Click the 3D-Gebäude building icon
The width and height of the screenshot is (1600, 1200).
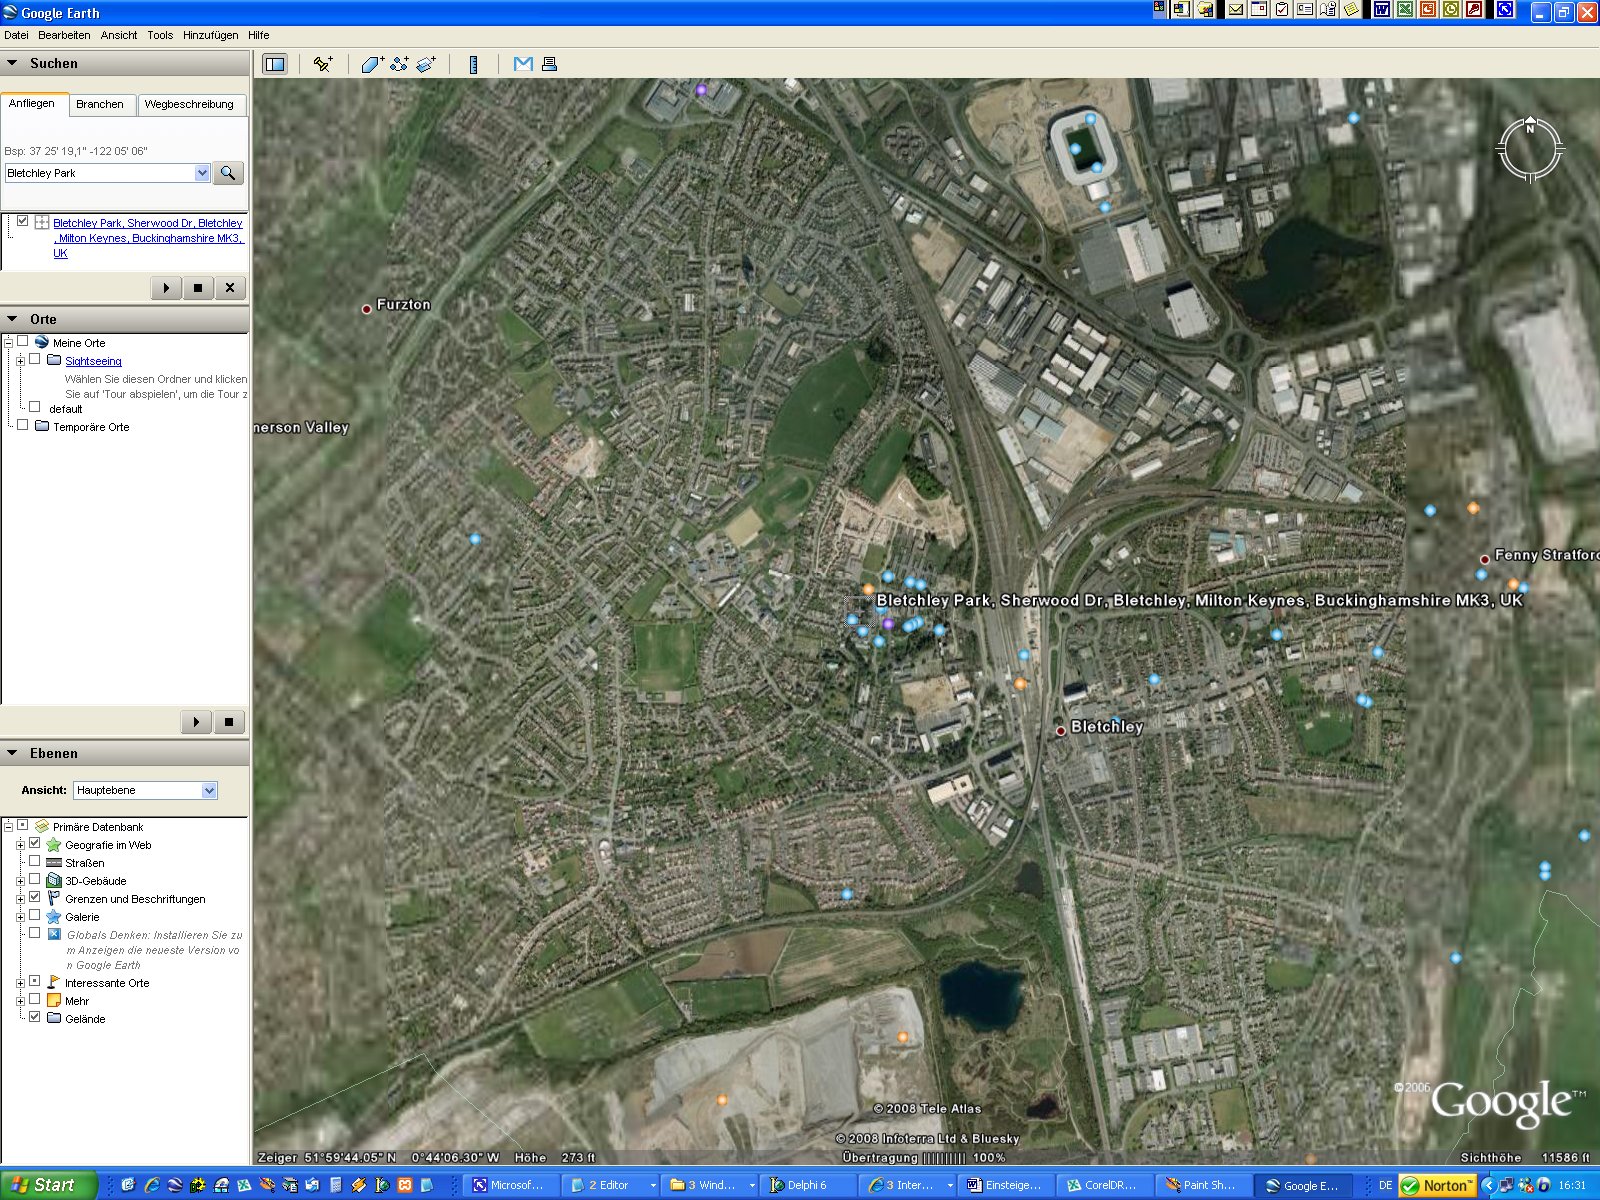point(54,881)
